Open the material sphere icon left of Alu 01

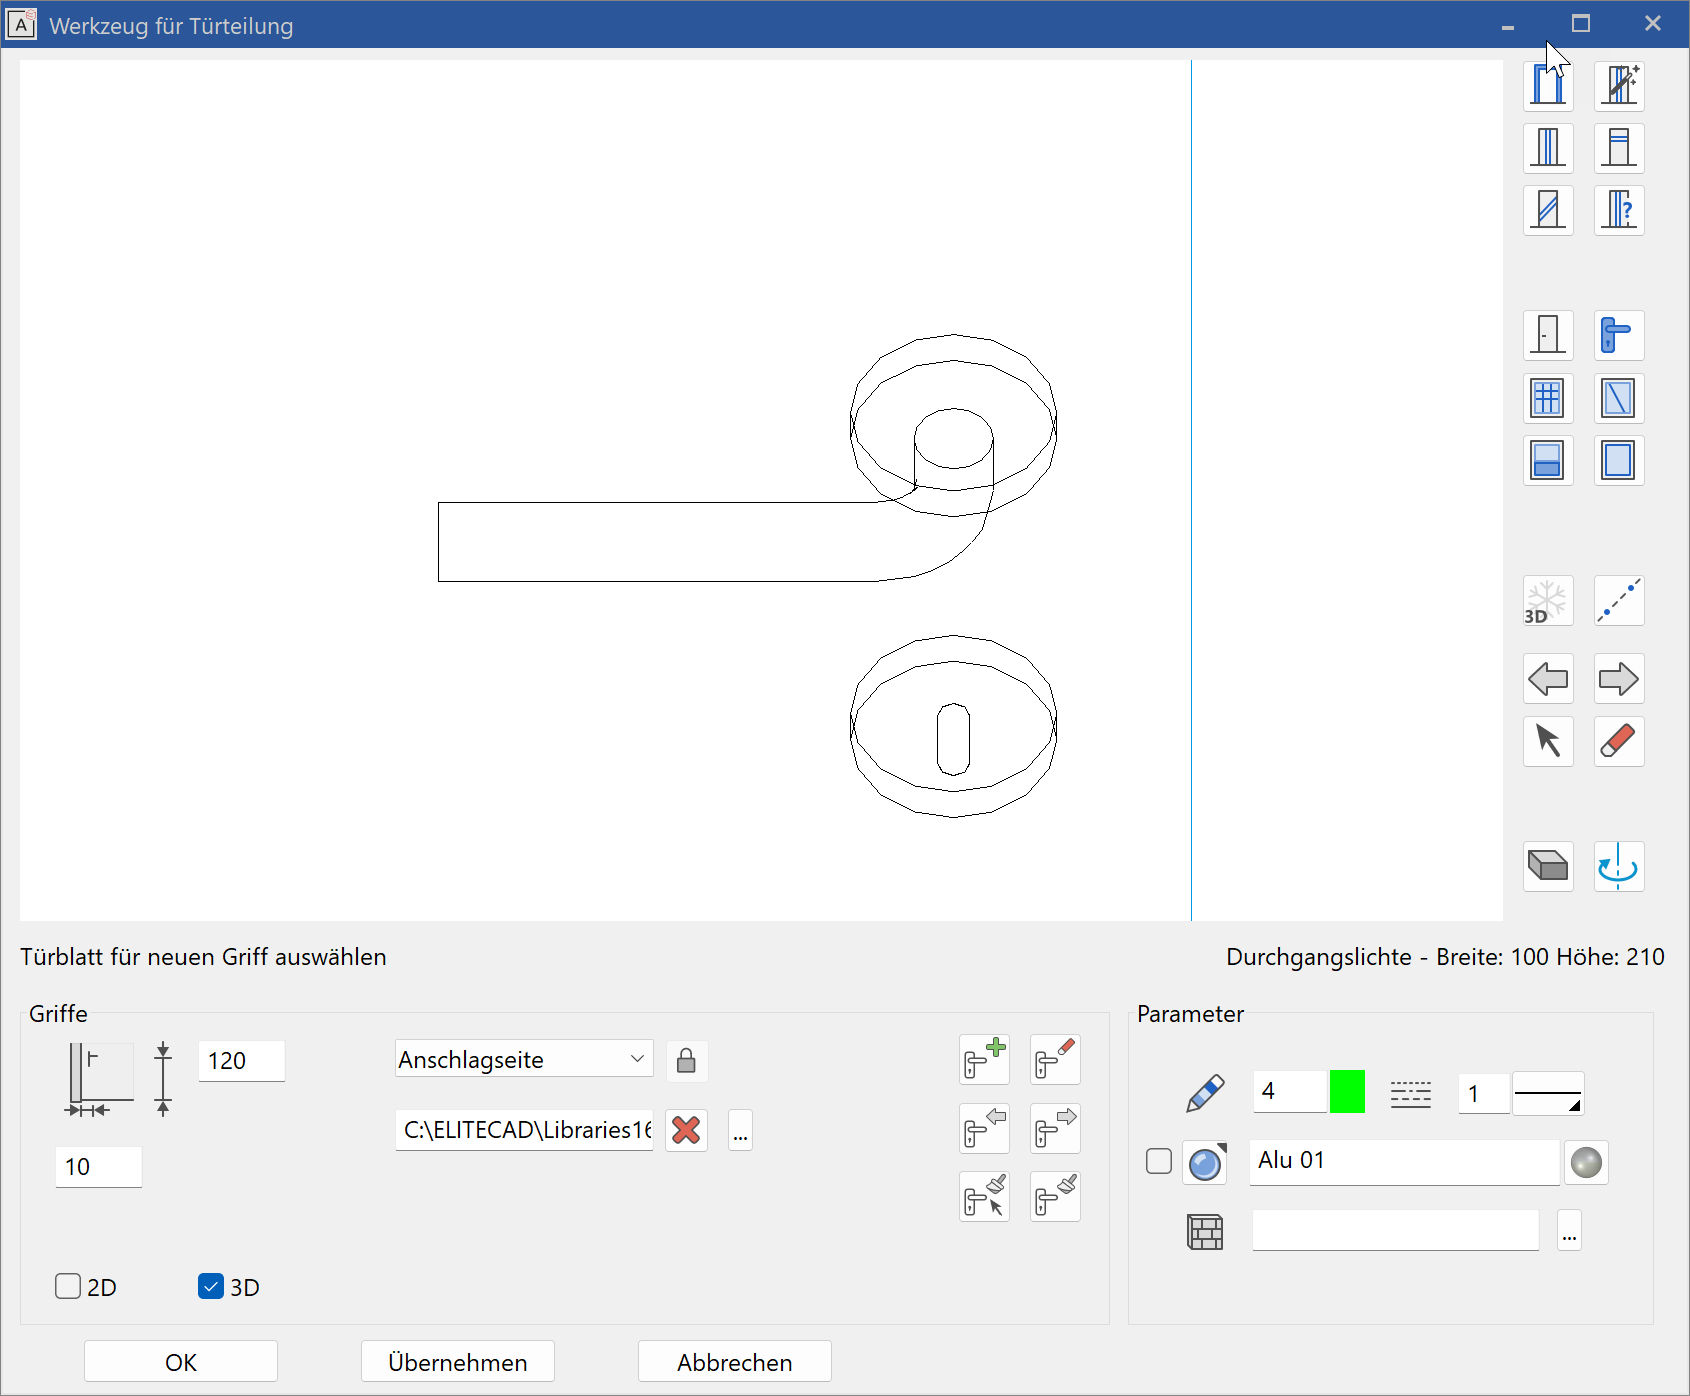1205,1163
